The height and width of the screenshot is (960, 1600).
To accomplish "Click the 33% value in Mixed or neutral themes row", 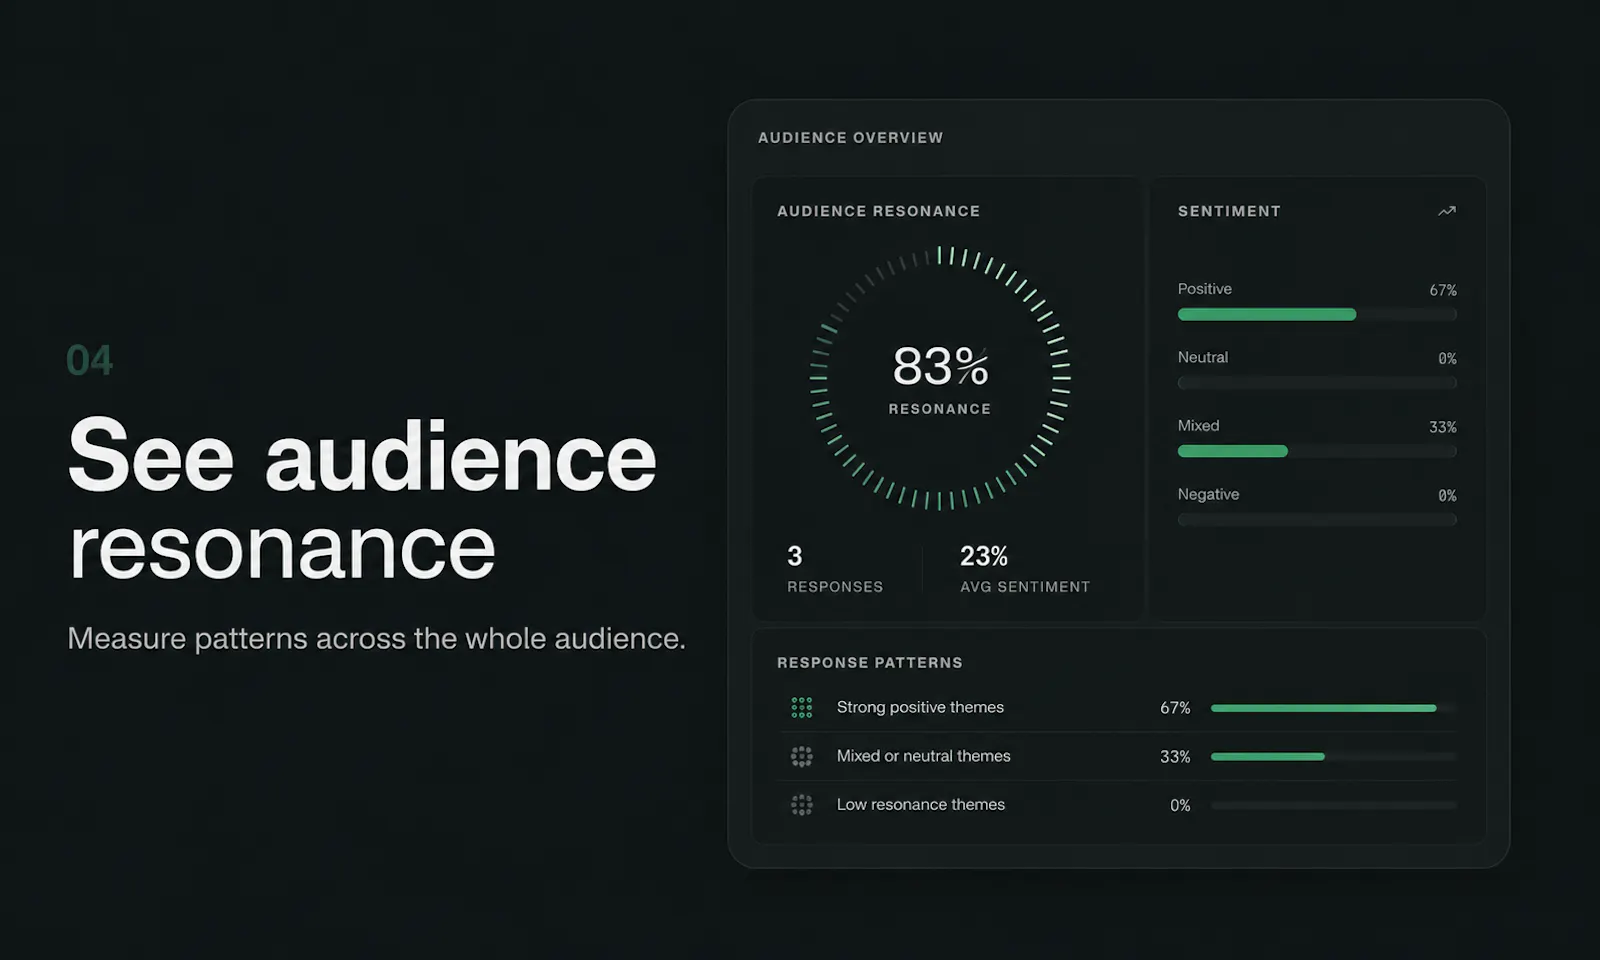I will pos(1175,757).
